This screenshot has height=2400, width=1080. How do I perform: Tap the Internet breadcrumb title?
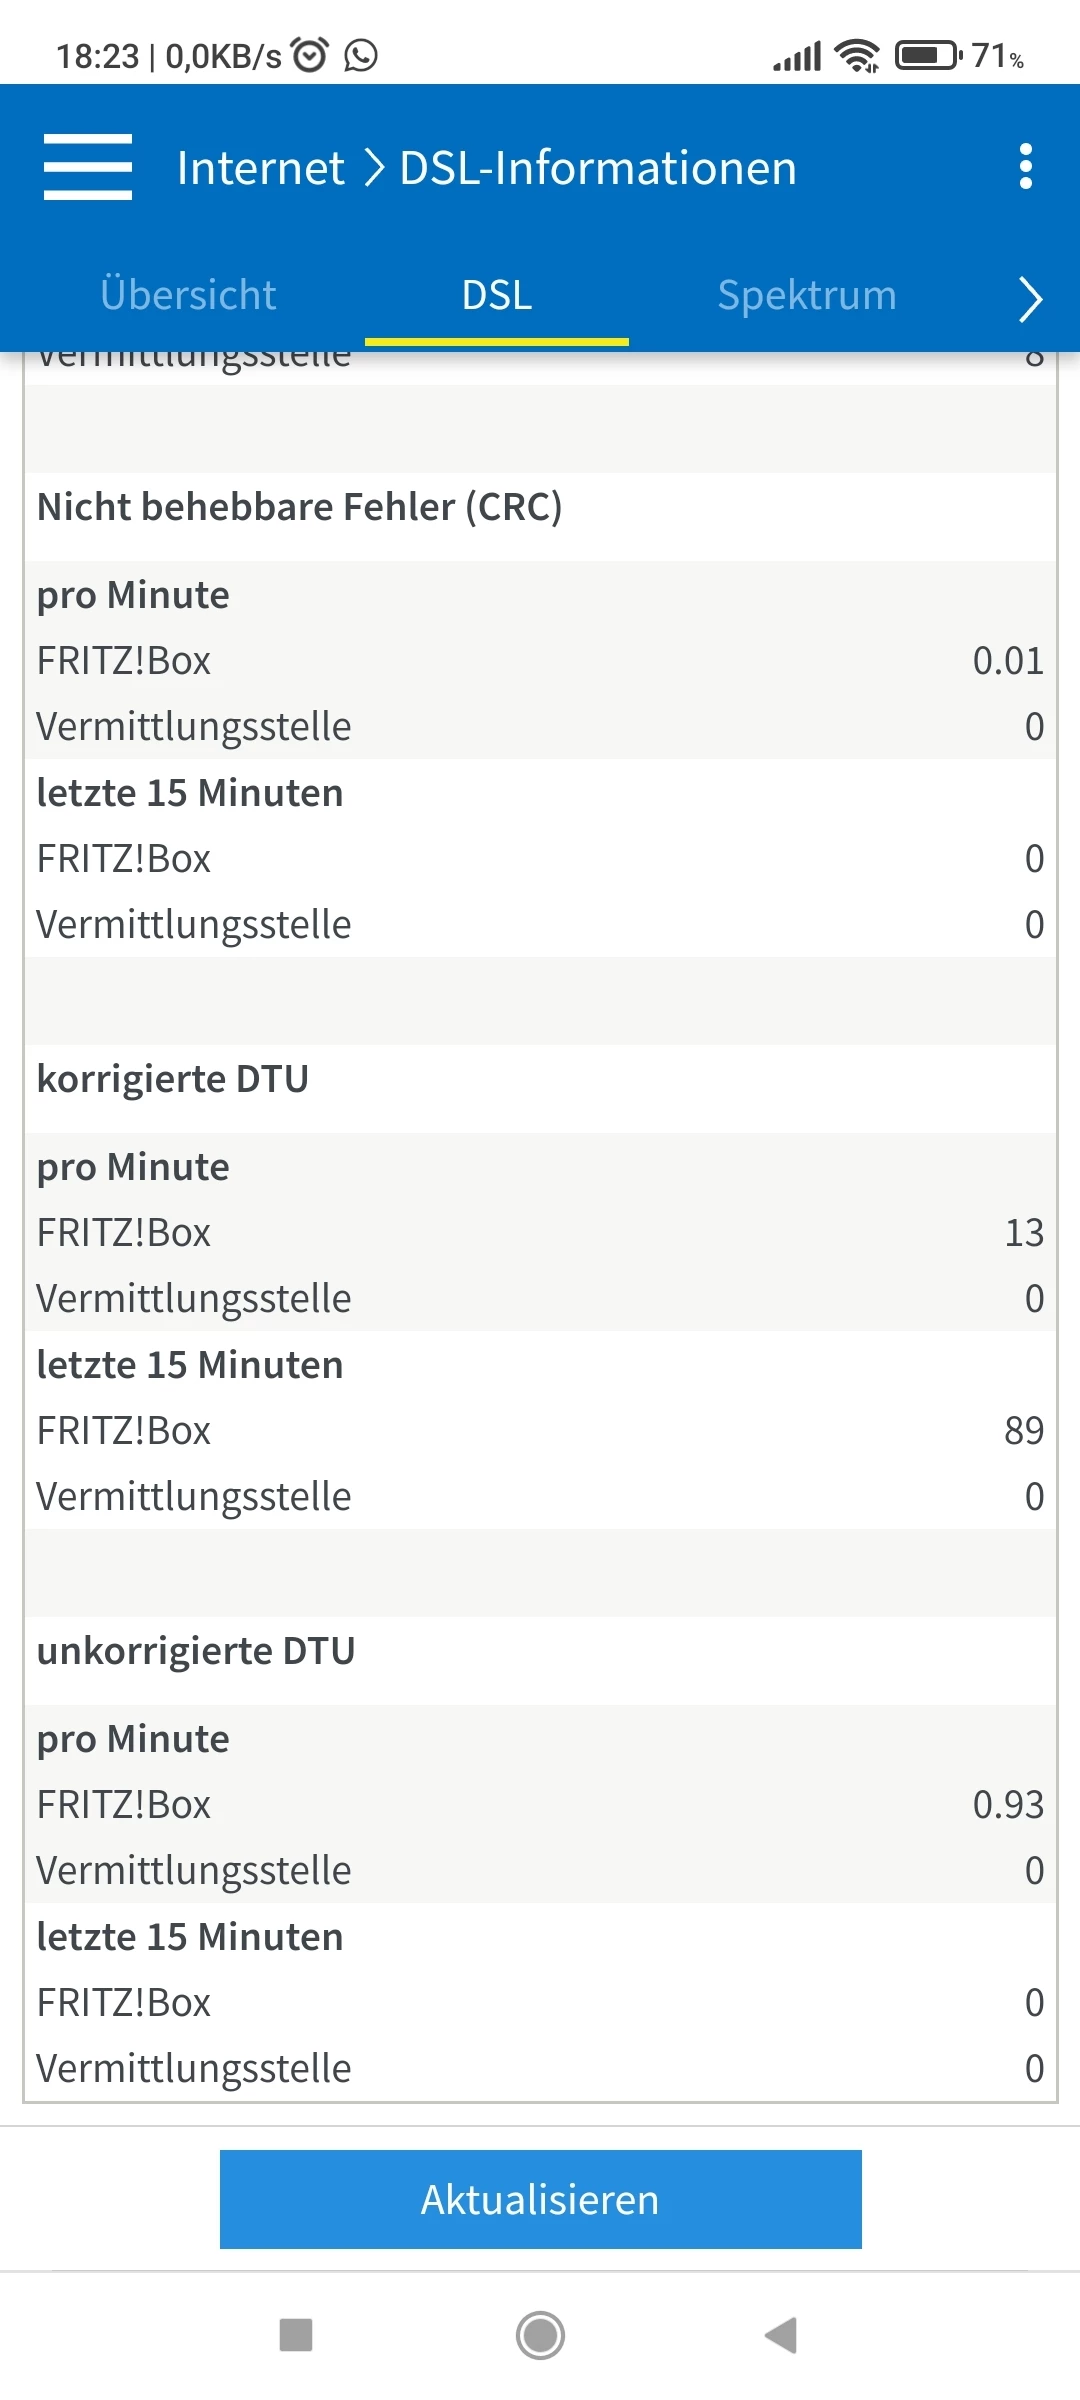click(x=260, y=168)
